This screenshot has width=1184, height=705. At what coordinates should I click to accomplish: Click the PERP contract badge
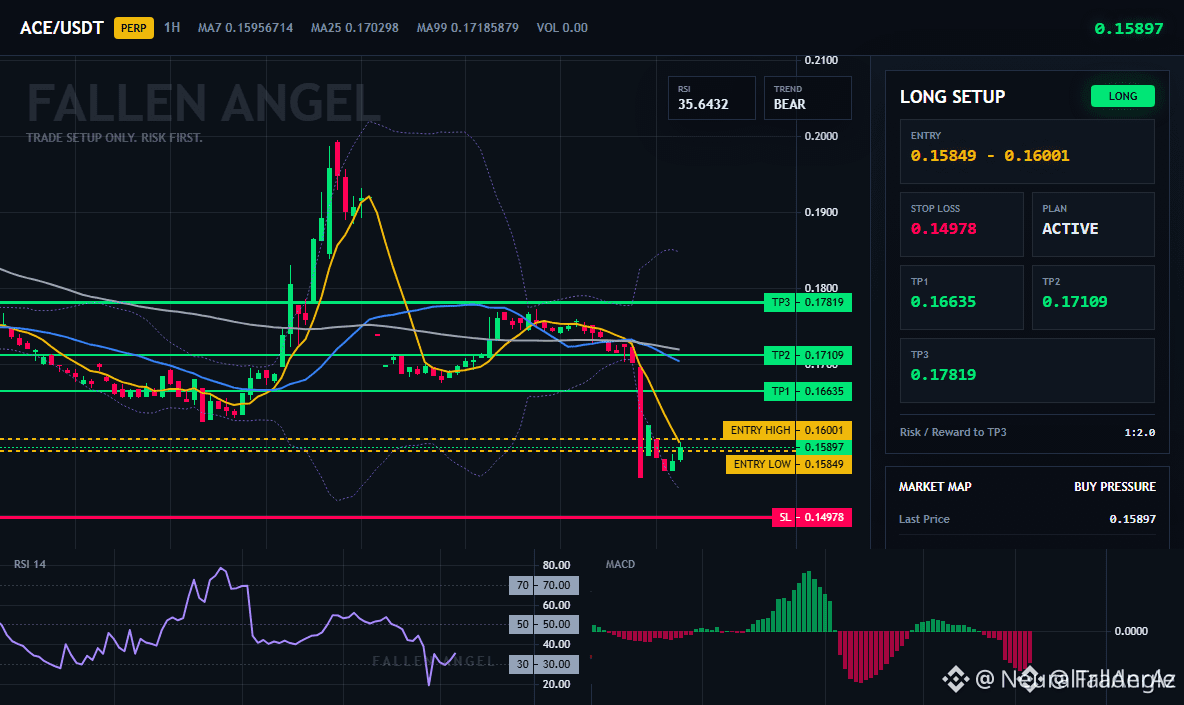tap(134, 28)
